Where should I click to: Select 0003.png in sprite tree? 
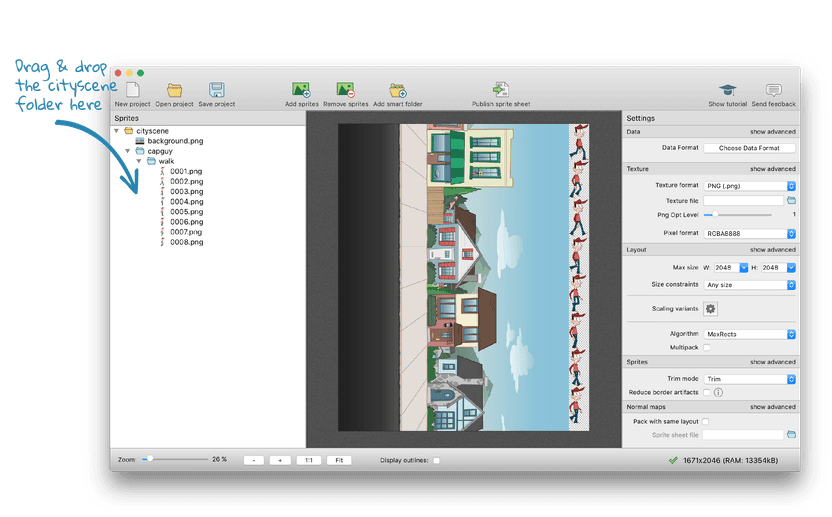tap(186, 191)
